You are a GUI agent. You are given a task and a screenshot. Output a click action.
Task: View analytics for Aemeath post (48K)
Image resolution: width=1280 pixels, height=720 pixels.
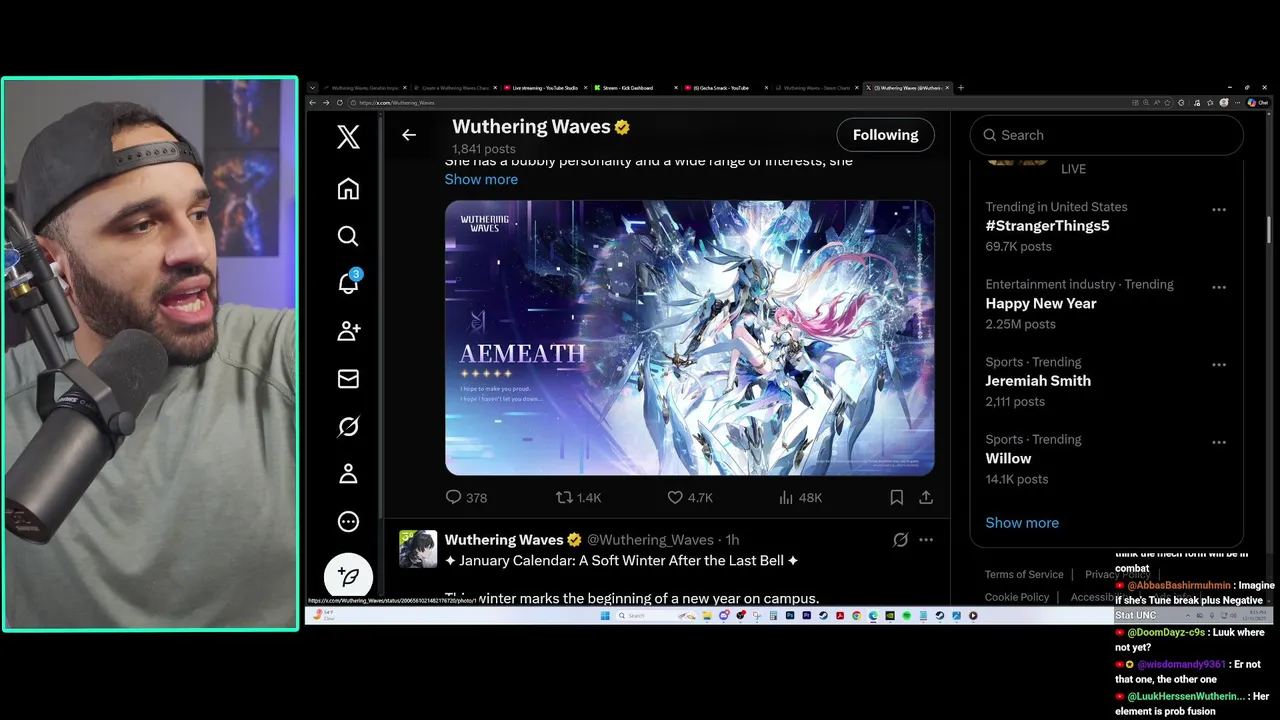(x=800, y=497)
